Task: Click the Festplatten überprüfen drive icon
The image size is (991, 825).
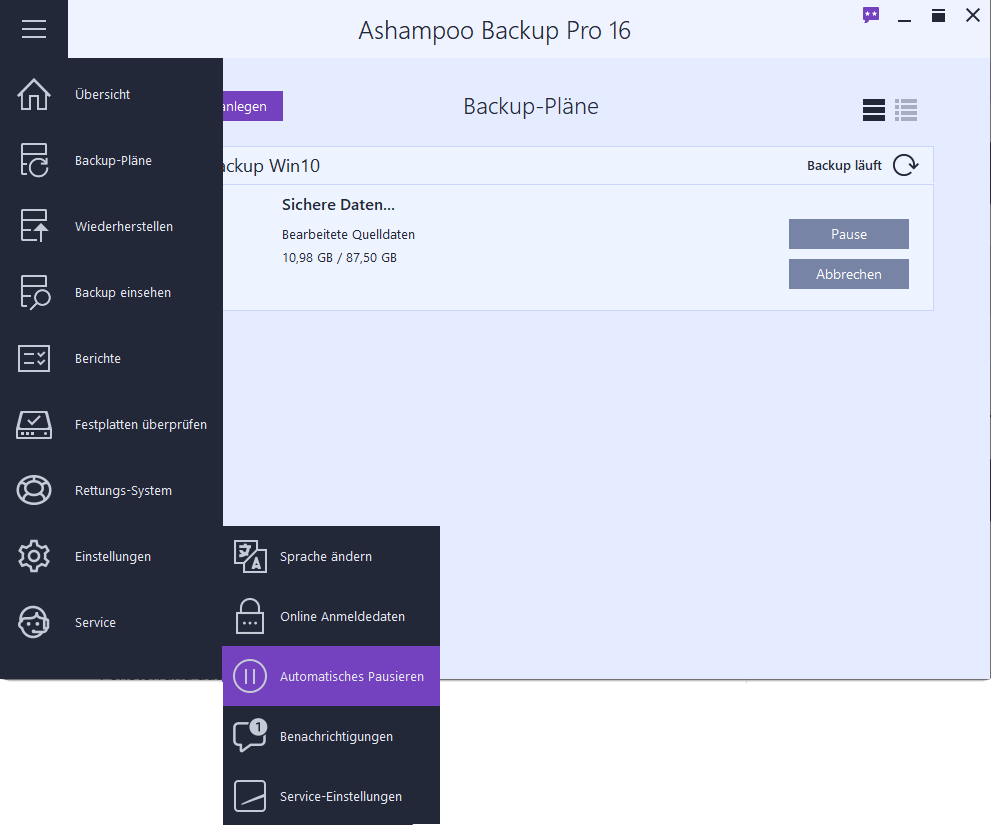Action: [x=33, y=424]
